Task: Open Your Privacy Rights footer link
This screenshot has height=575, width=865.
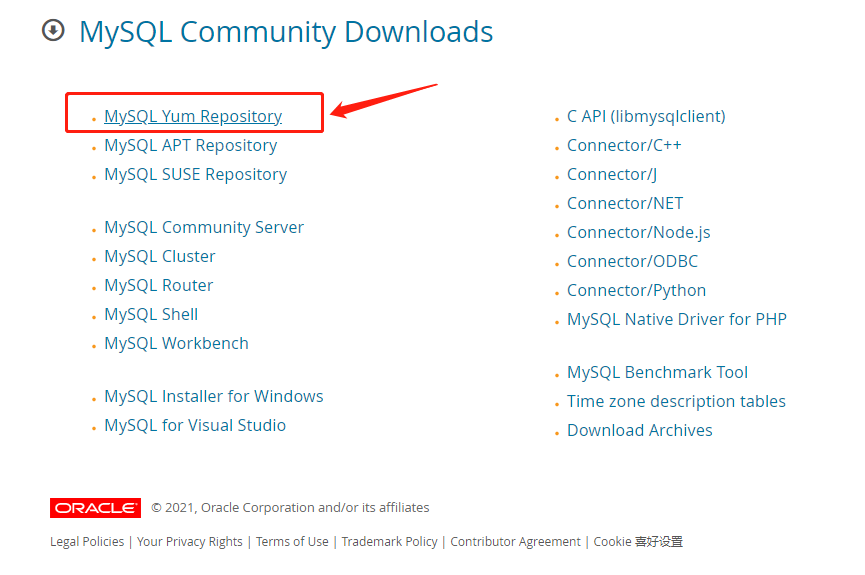Action: [190, 542]
